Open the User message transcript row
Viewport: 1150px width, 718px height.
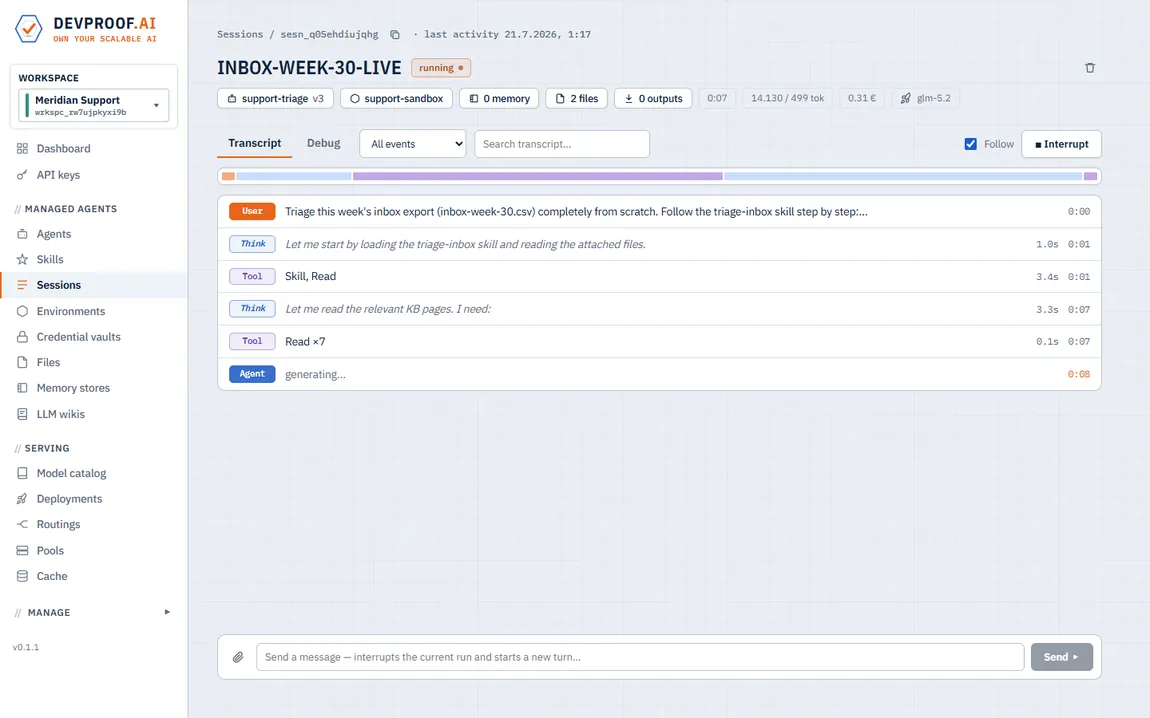pyautogui.click(x=659, y=211)
